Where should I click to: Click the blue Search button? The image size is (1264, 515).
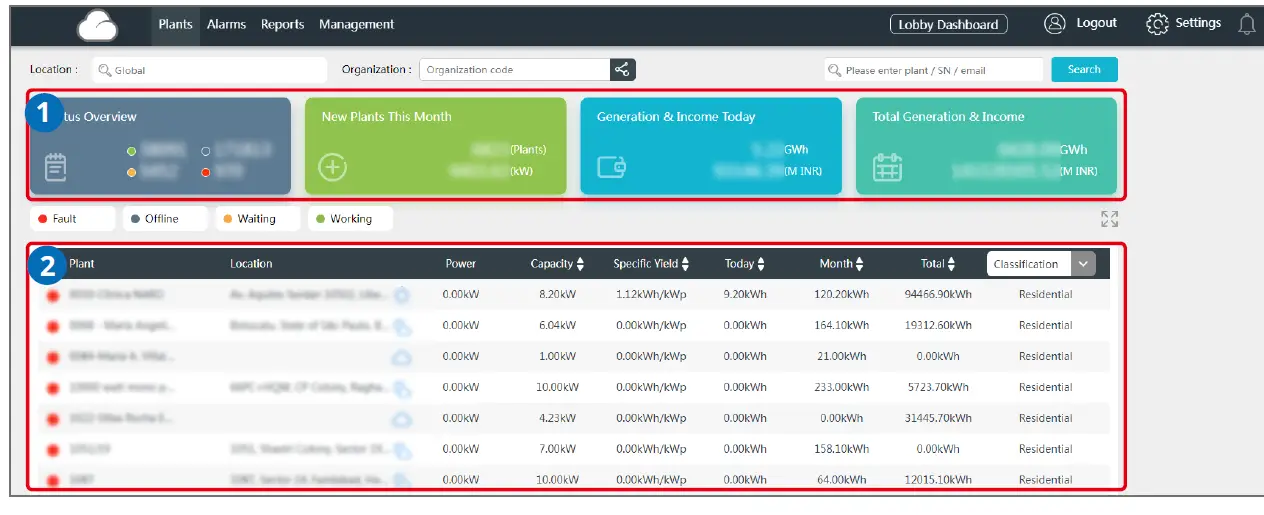(1084, 69)
